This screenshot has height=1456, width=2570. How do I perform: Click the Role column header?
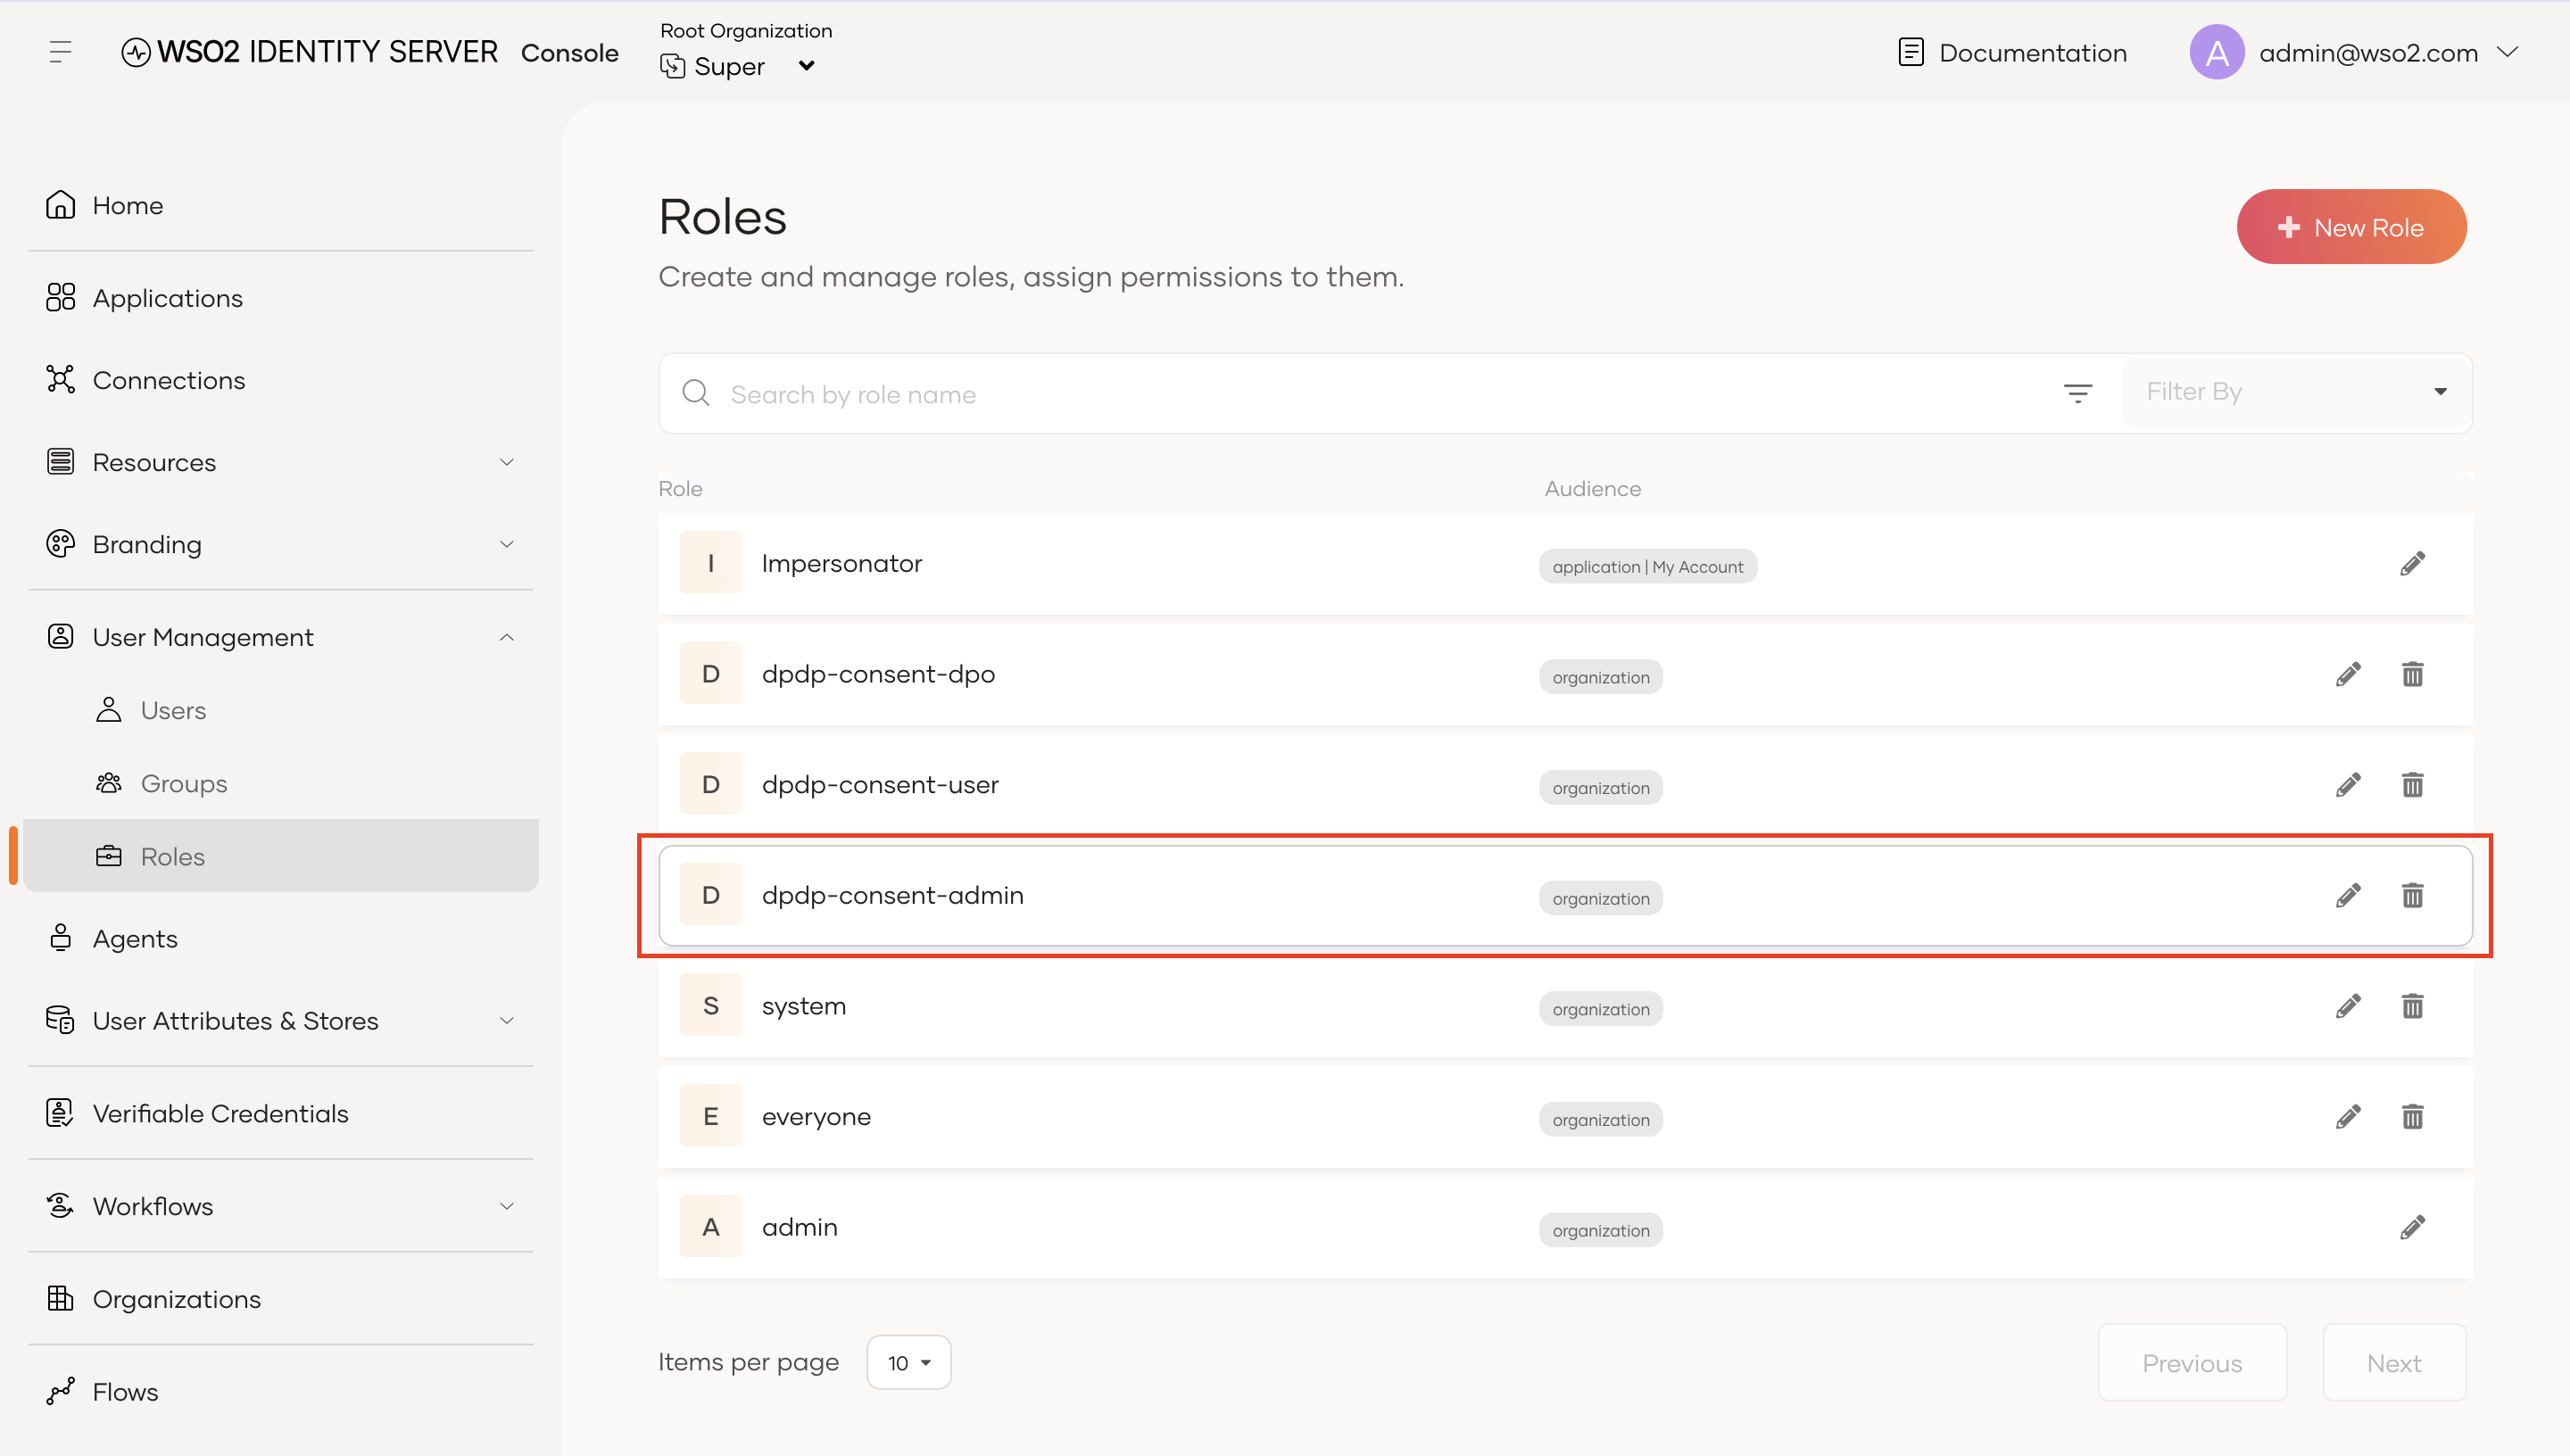click(680, 489)
